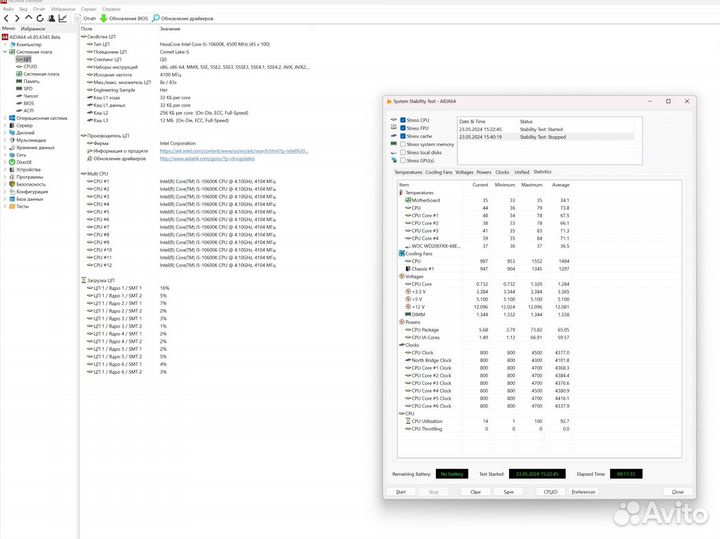This screenshot has width=720, height=539.
Task: Collapse the Системная плата tree node
Action: 4,51
